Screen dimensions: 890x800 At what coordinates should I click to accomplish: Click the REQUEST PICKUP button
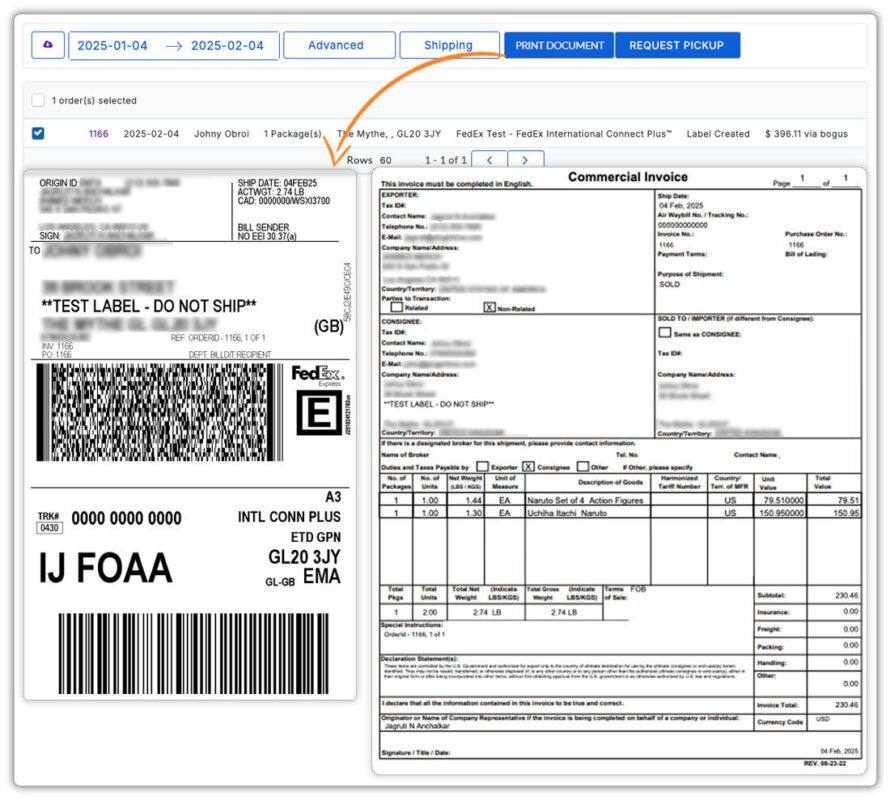[x=677, y=45]
